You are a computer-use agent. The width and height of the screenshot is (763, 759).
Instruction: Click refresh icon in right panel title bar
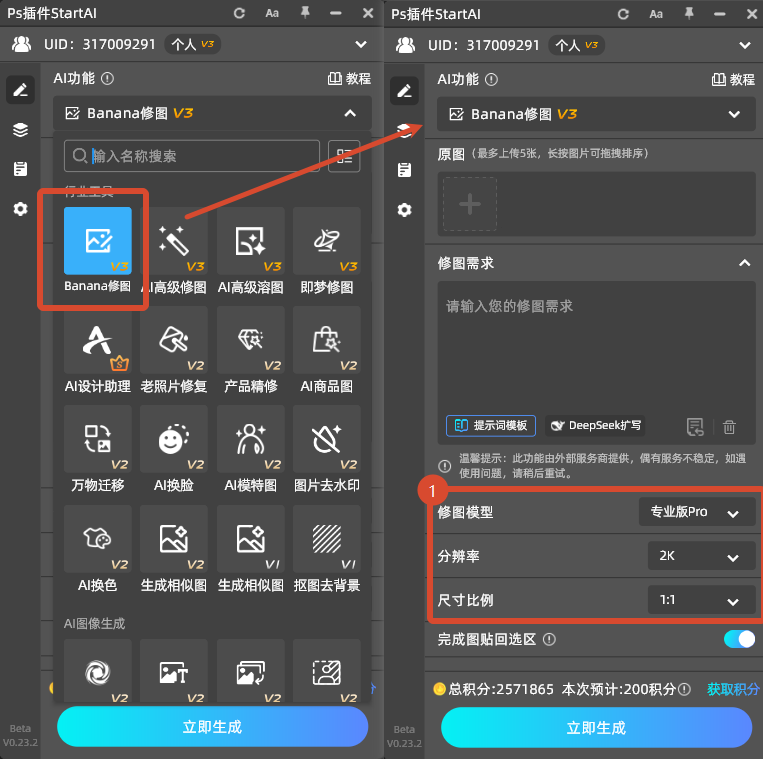(623, 14)
